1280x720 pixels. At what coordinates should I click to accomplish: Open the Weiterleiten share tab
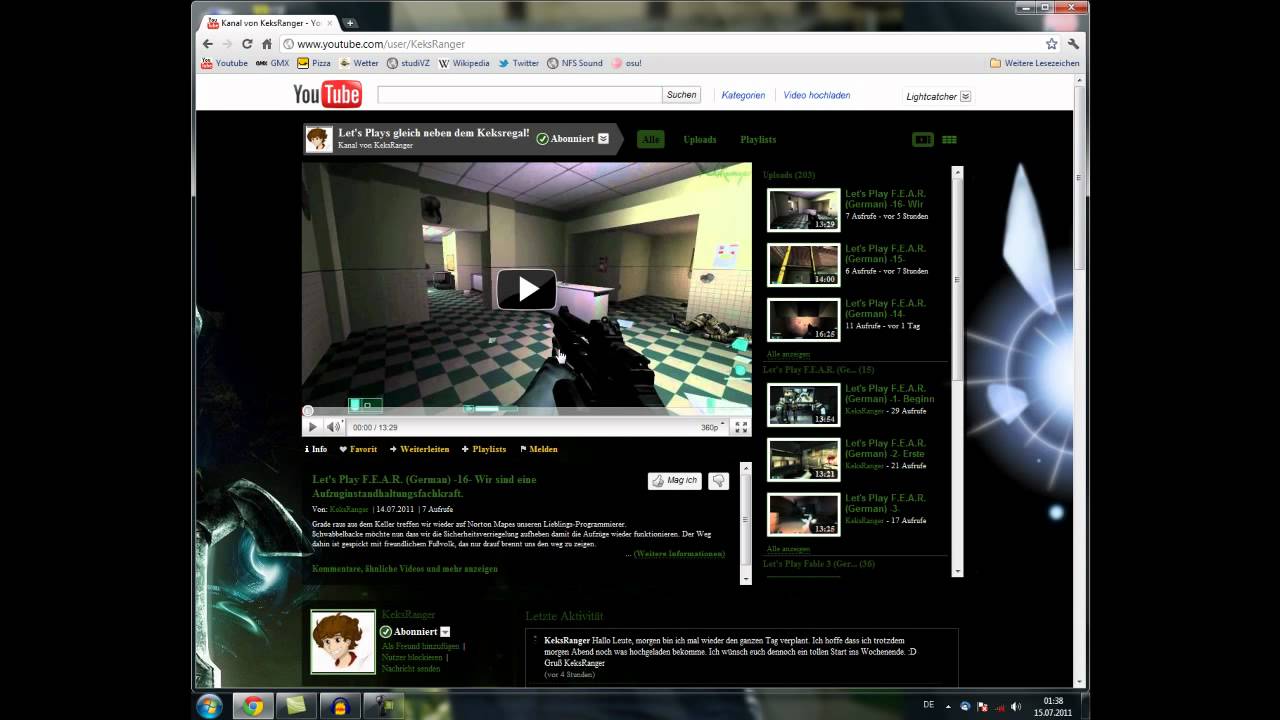point(420,449)
